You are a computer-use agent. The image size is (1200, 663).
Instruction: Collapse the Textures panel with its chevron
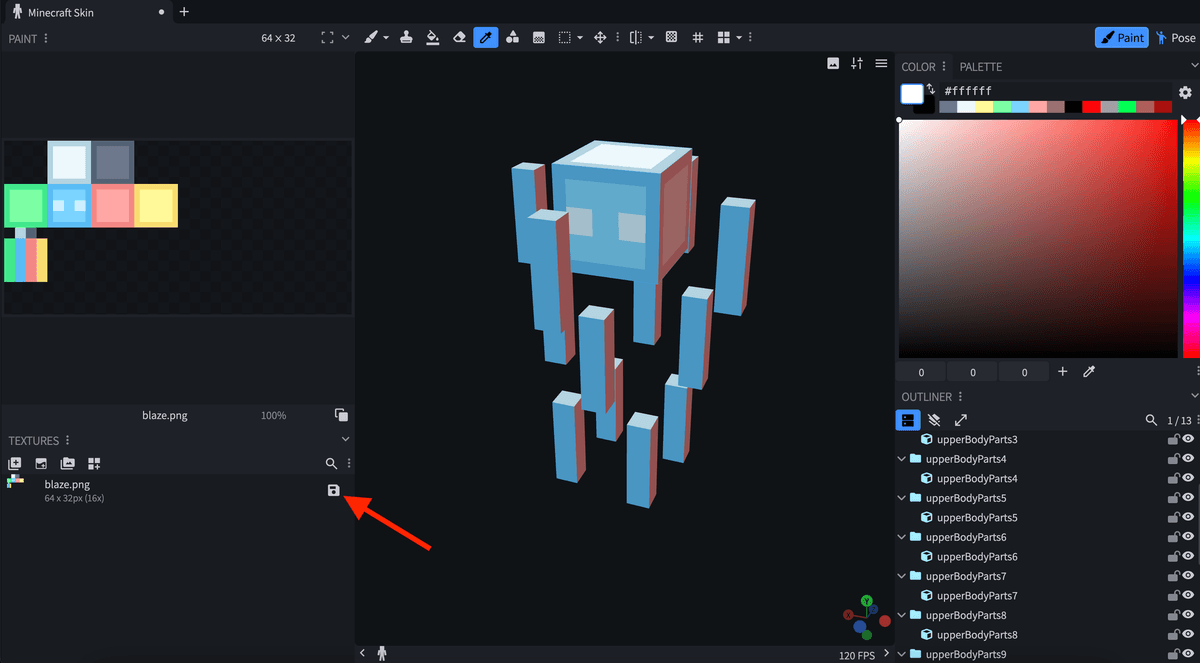pyautogui.click(x=345, y=438)
